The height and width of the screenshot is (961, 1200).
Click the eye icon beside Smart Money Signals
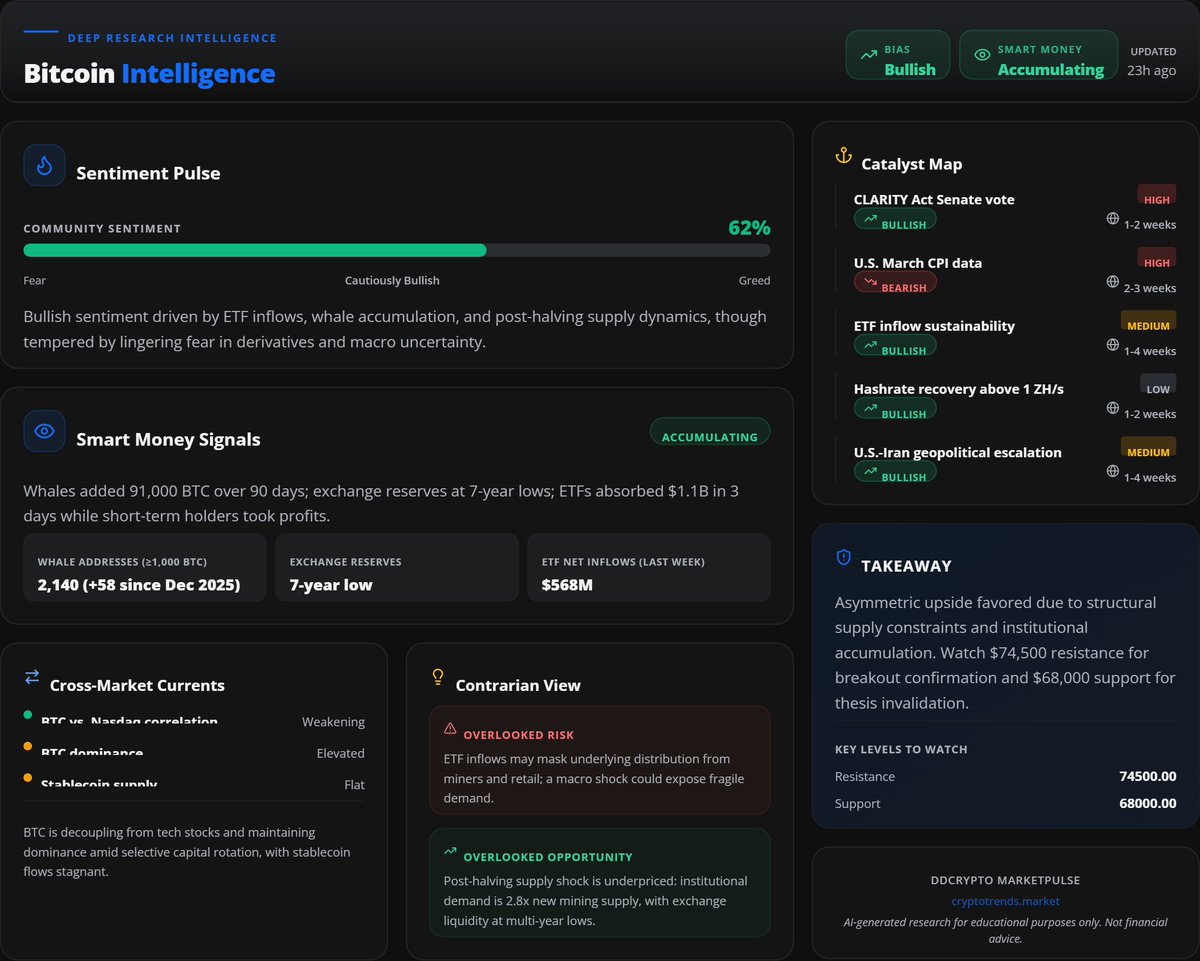click(x=44, y=431)
